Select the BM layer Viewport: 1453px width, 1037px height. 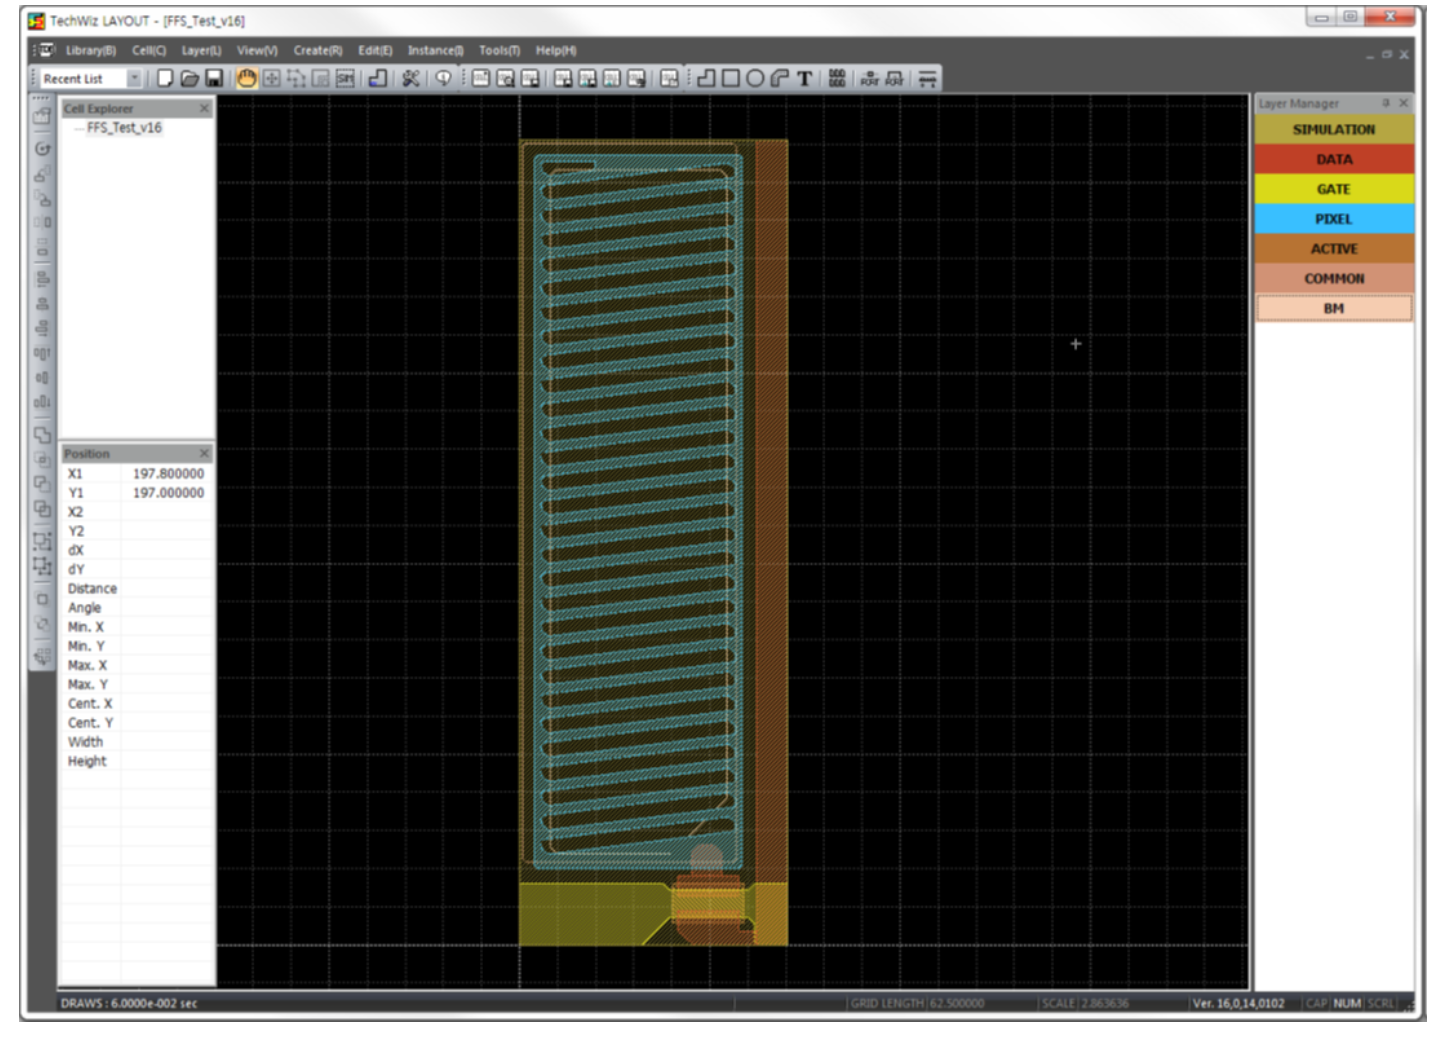pyautogui.click(x=1334, y=309)
